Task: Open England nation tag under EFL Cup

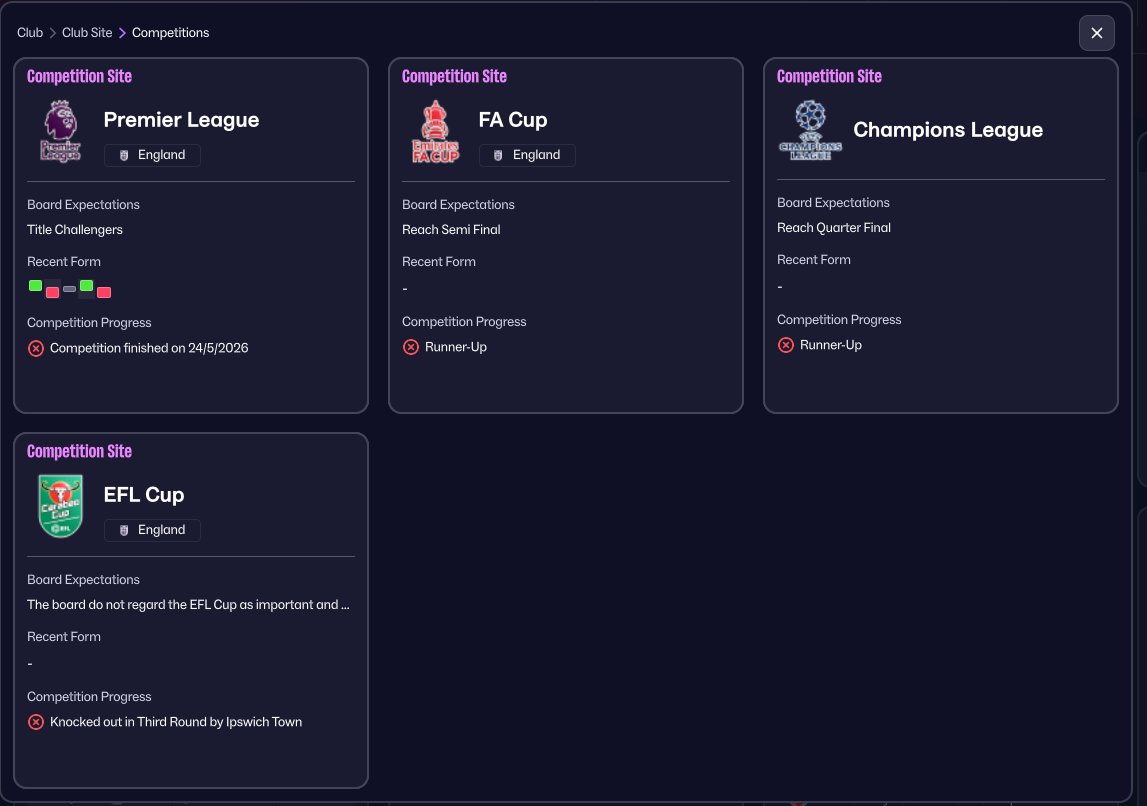Action: click(152, 530)
